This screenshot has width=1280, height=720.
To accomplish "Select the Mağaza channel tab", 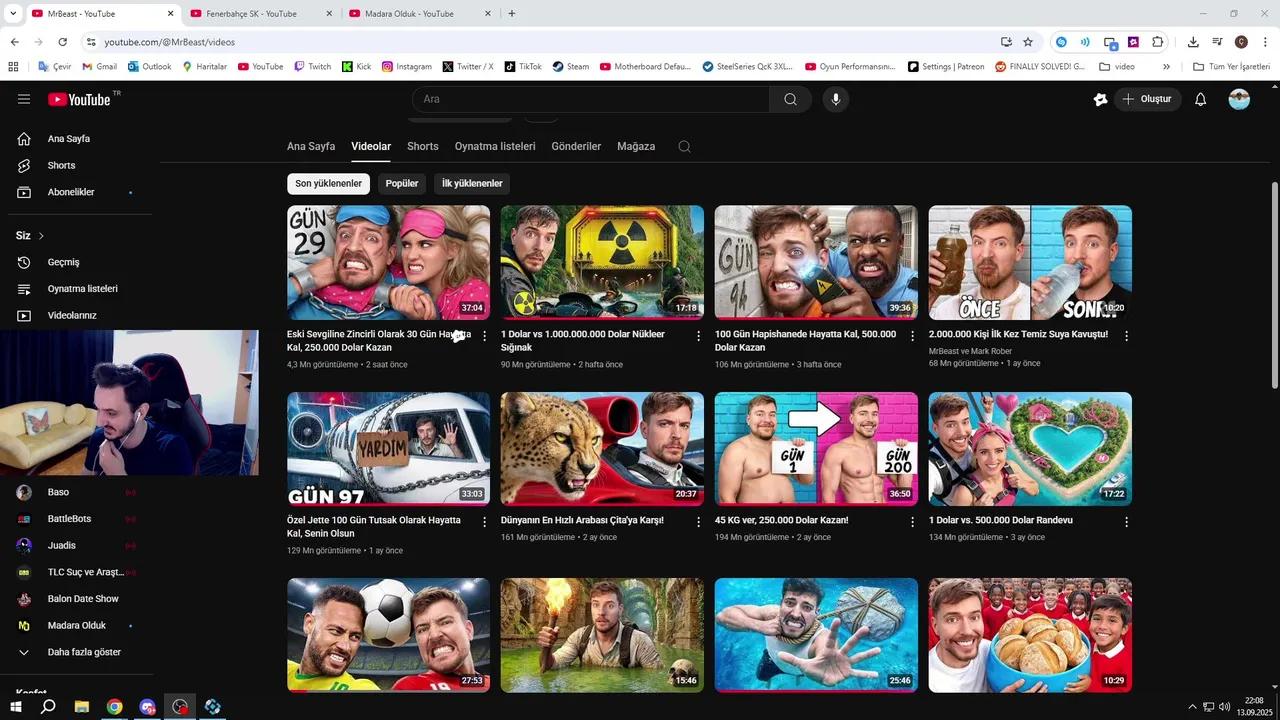I will [636, 146].
